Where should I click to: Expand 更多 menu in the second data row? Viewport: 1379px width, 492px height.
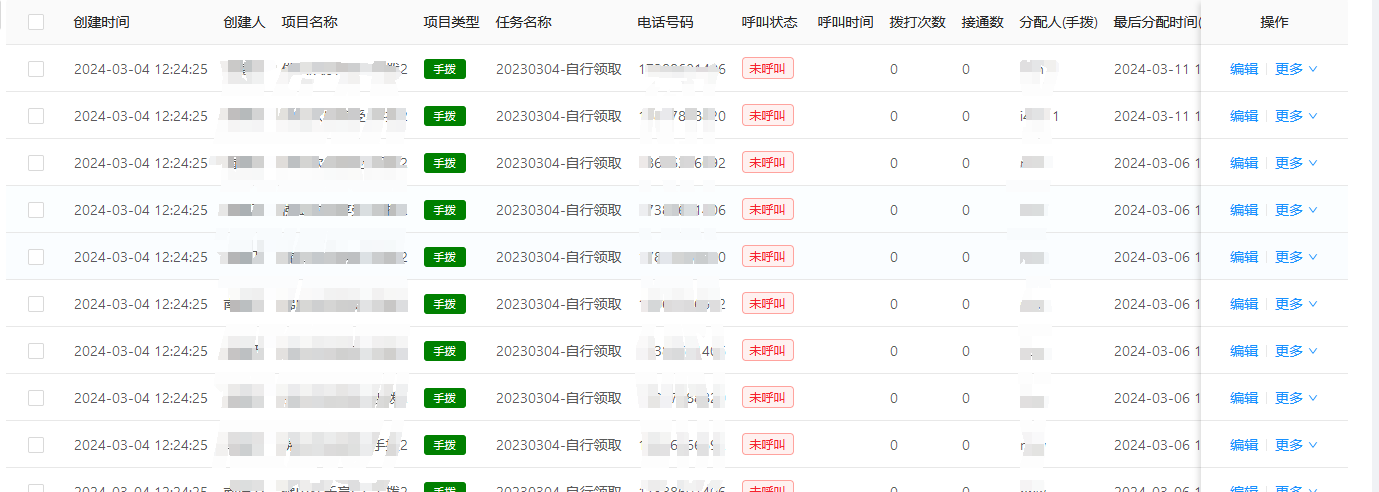[1296, 116]
